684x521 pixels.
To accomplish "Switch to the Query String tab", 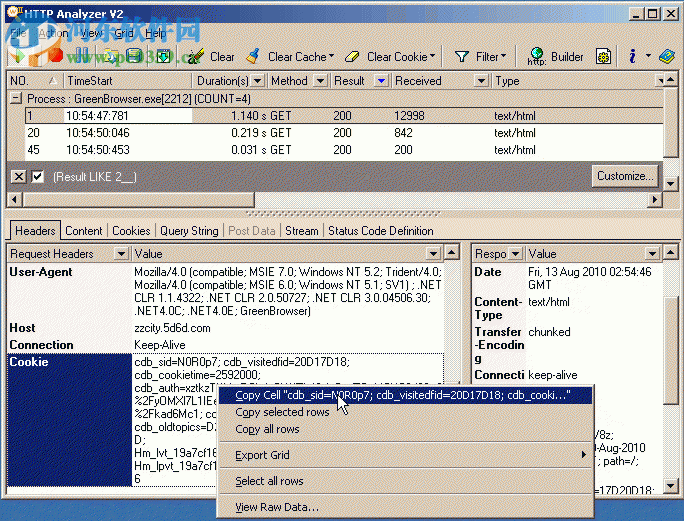I will point(189,231).
